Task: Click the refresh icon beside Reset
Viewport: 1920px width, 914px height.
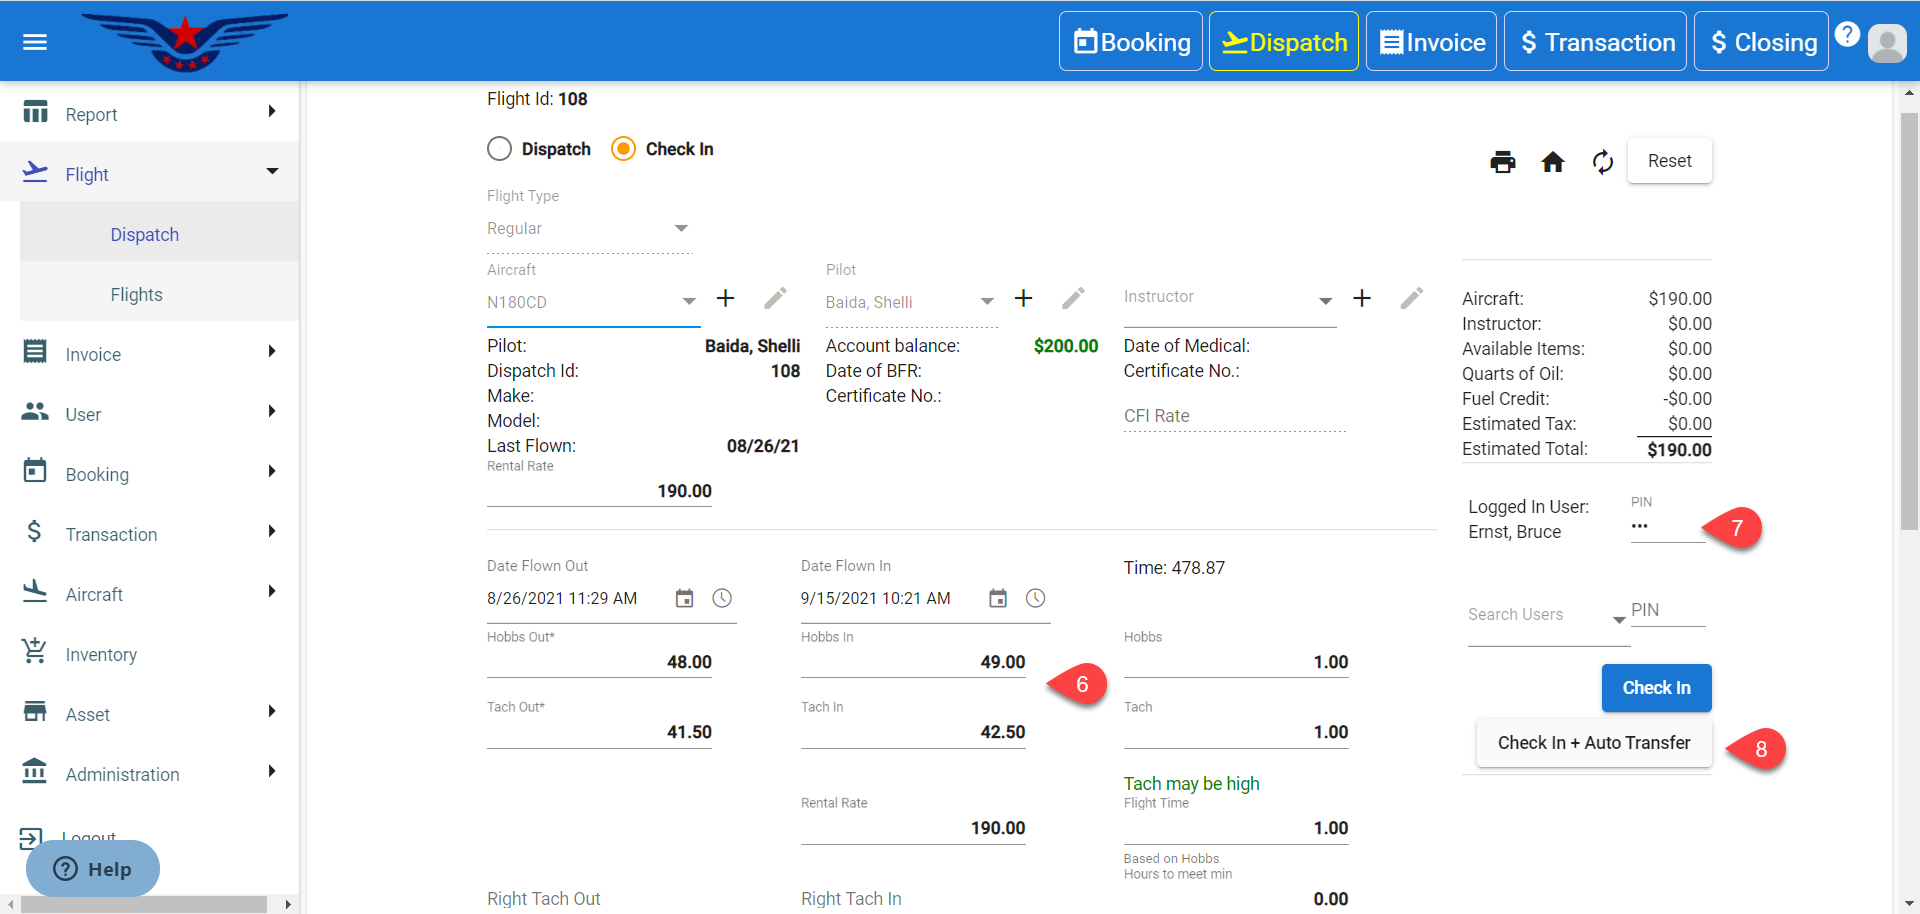Action: (1602, 162)
